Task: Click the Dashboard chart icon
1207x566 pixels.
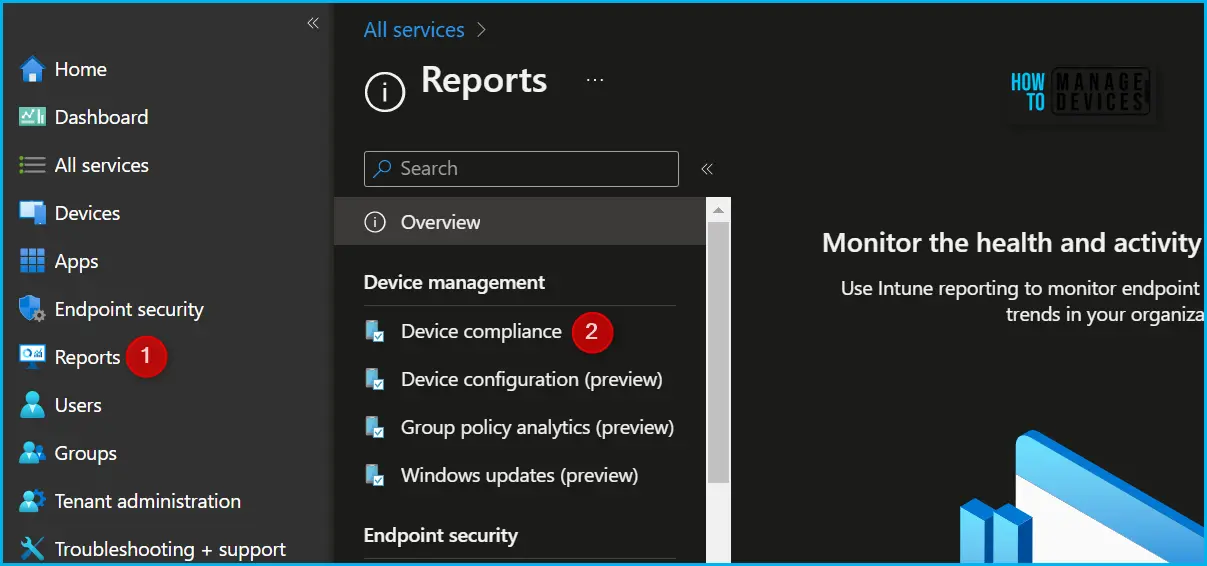Action: tap(32, 117)
